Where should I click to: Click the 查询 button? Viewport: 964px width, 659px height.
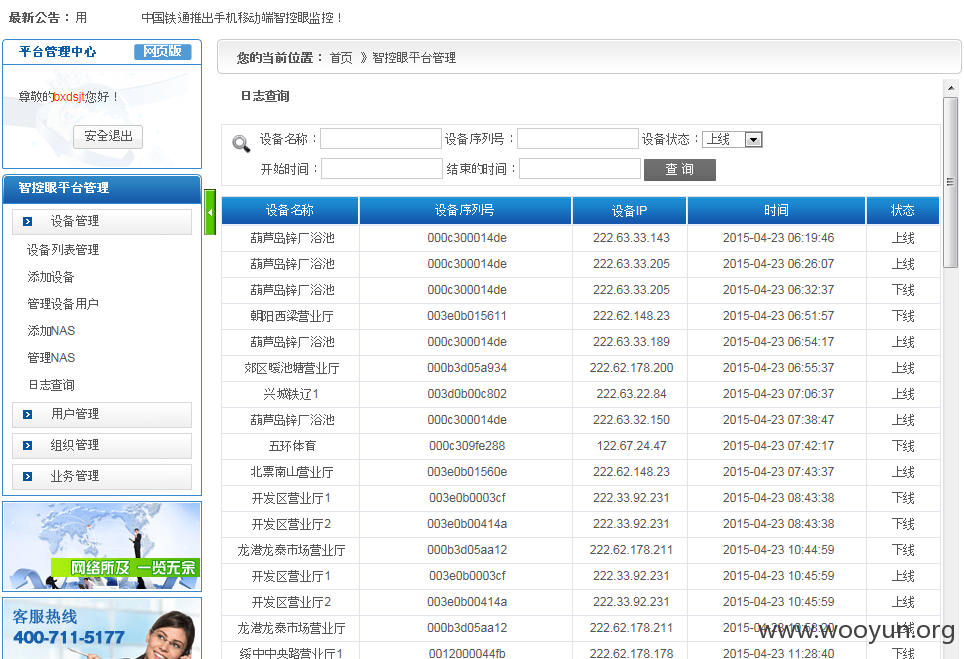point(679,170)
